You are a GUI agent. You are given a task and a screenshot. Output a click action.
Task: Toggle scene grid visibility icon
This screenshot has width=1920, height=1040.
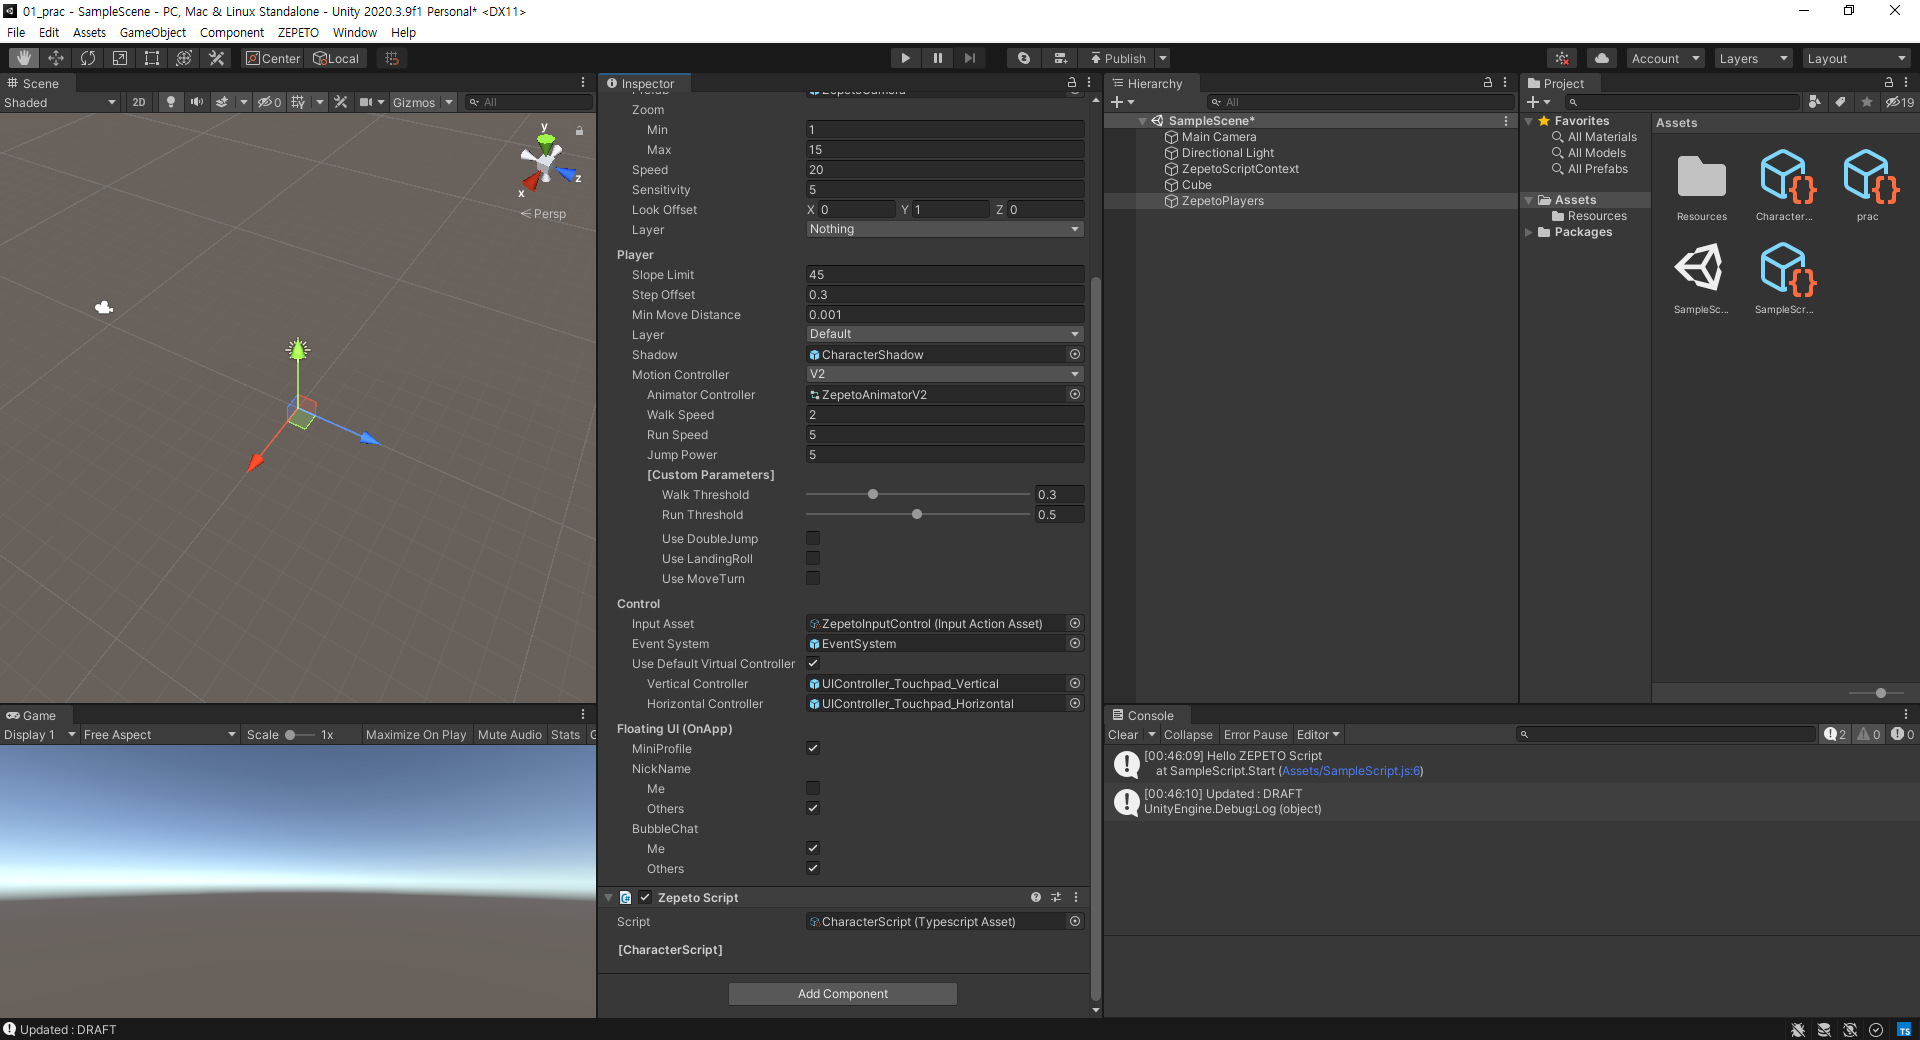(x=298, y=102)
